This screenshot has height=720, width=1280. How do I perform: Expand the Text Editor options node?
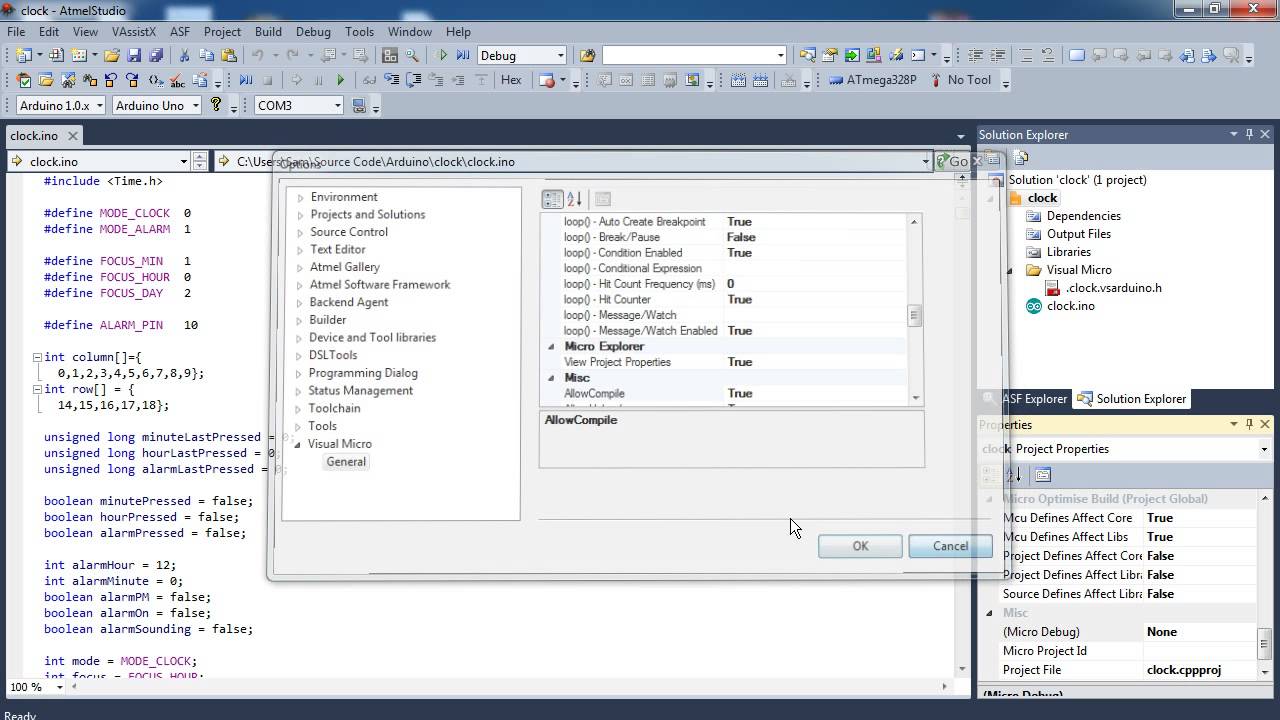(x=300, y=250)
